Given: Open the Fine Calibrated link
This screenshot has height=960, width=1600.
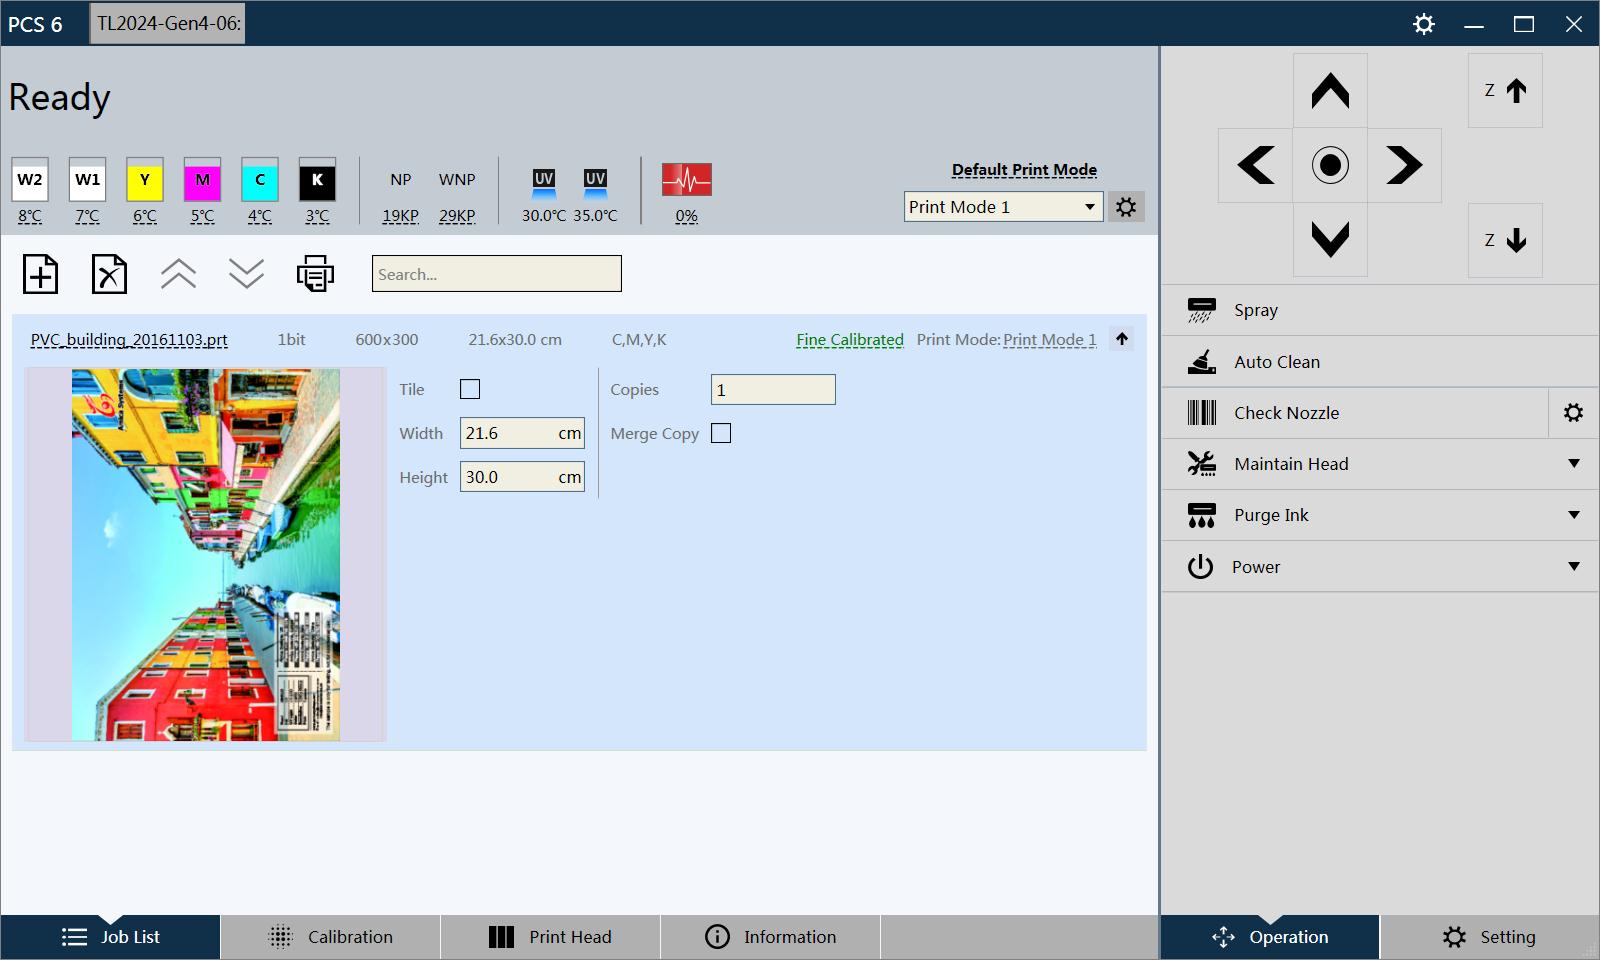Looking at the screenshot, I should click(x=849, y=340).
